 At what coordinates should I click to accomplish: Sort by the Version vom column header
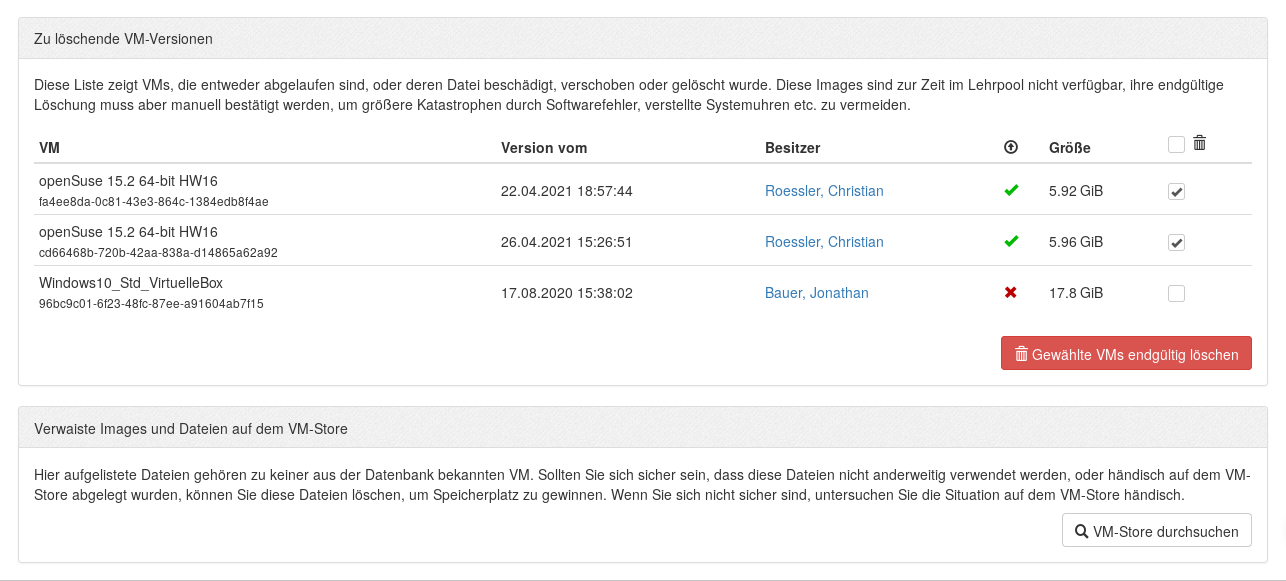pyautogui.click(x=544, y=147)
